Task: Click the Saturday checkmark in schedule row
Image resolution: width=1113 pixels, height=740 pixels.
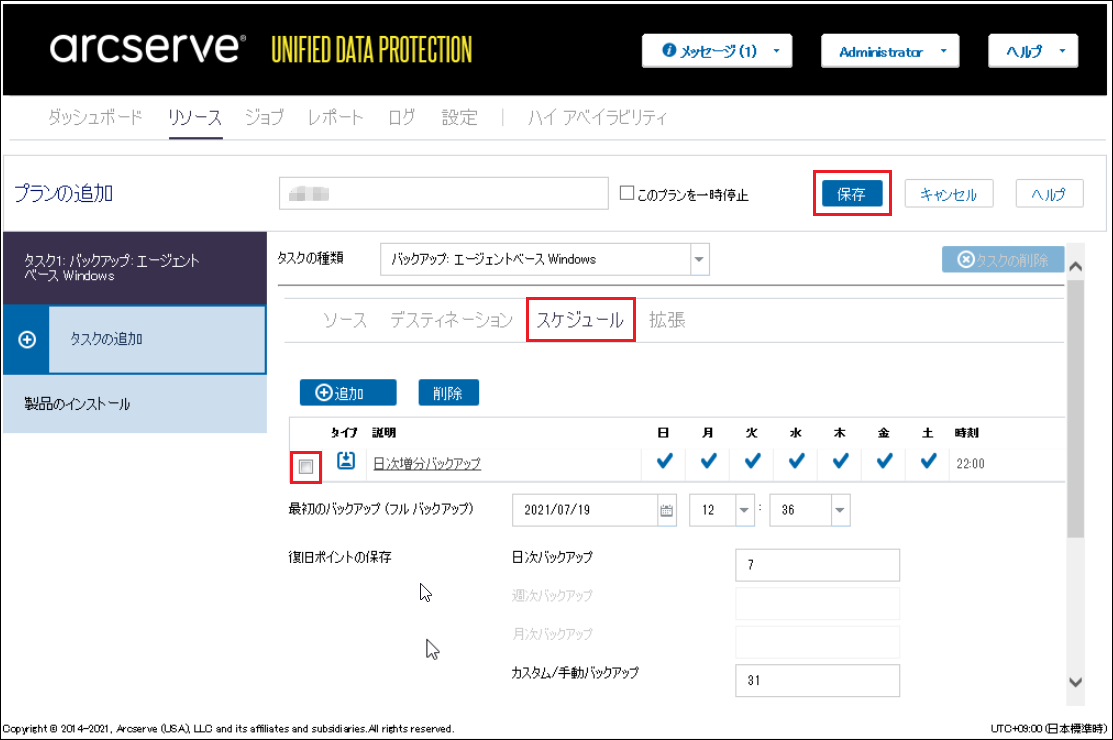Action: click(x=928, y=461)
